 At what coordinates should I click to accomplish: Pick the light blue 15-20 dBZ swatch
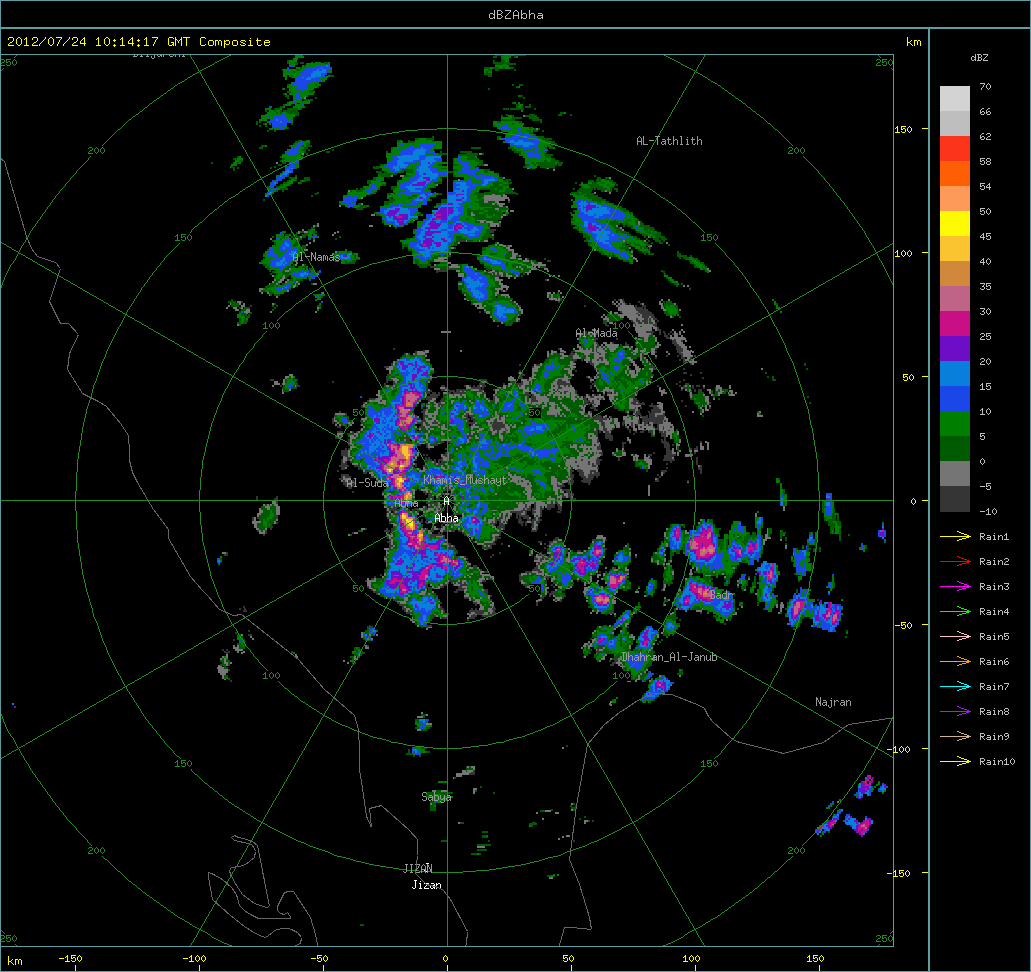pos(955,373)
